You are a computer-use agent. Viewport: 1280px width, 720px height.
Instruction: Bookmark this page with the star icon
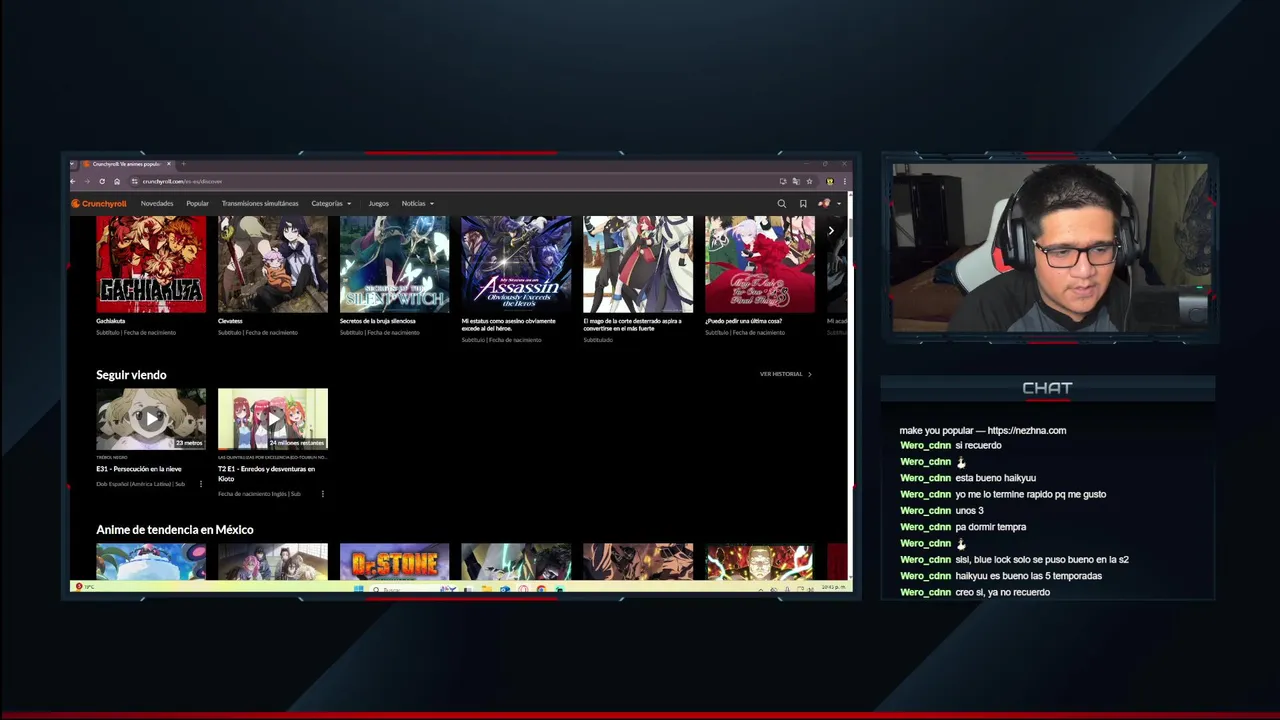pyautogui.click(x=809, y=181)
